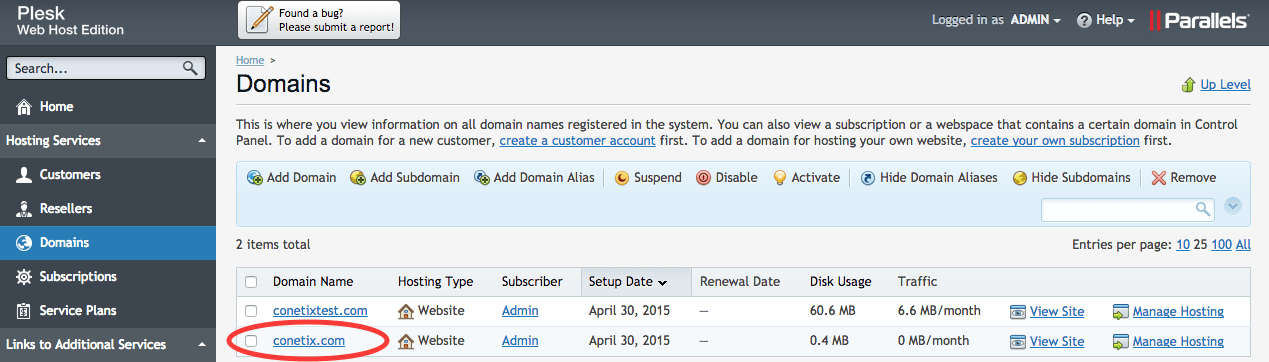Open Home in the sidebar
This screenshot has width=1269, height=362.
[x=108, y=107]
